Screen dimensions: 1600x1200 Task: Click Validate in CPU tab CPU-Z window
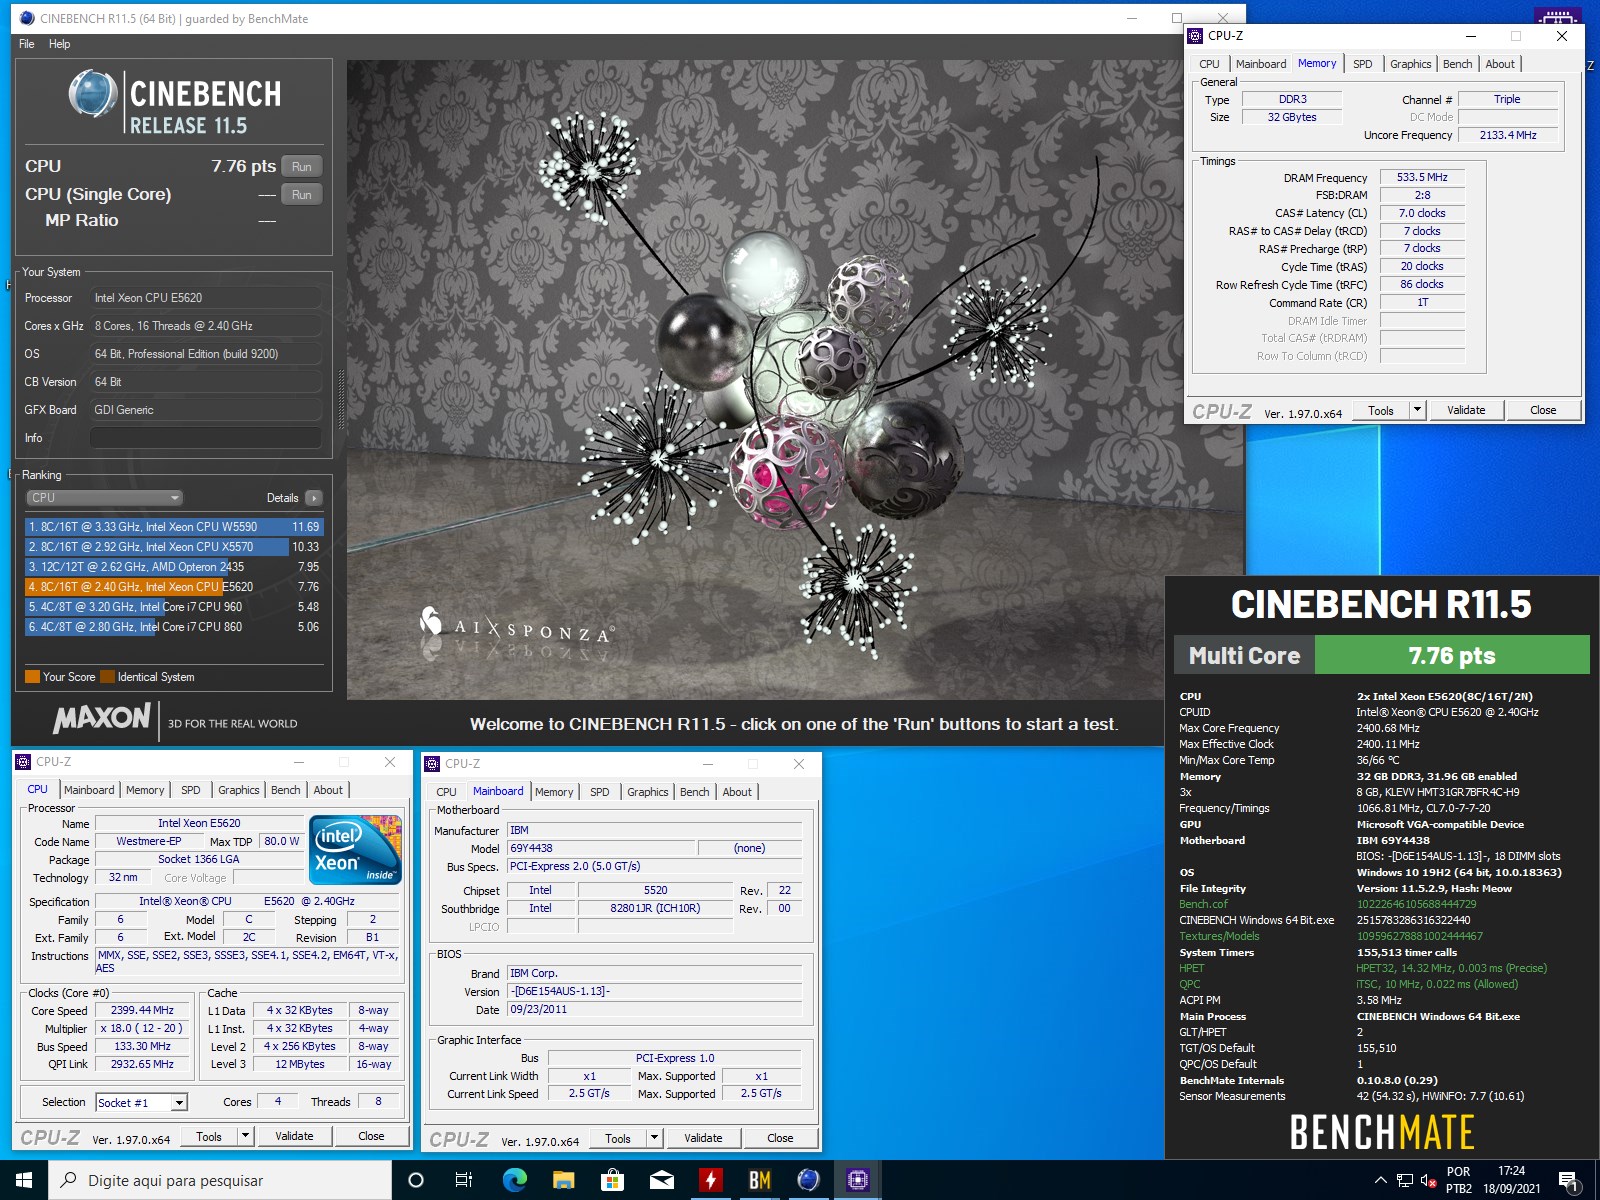pos(294,1136)
